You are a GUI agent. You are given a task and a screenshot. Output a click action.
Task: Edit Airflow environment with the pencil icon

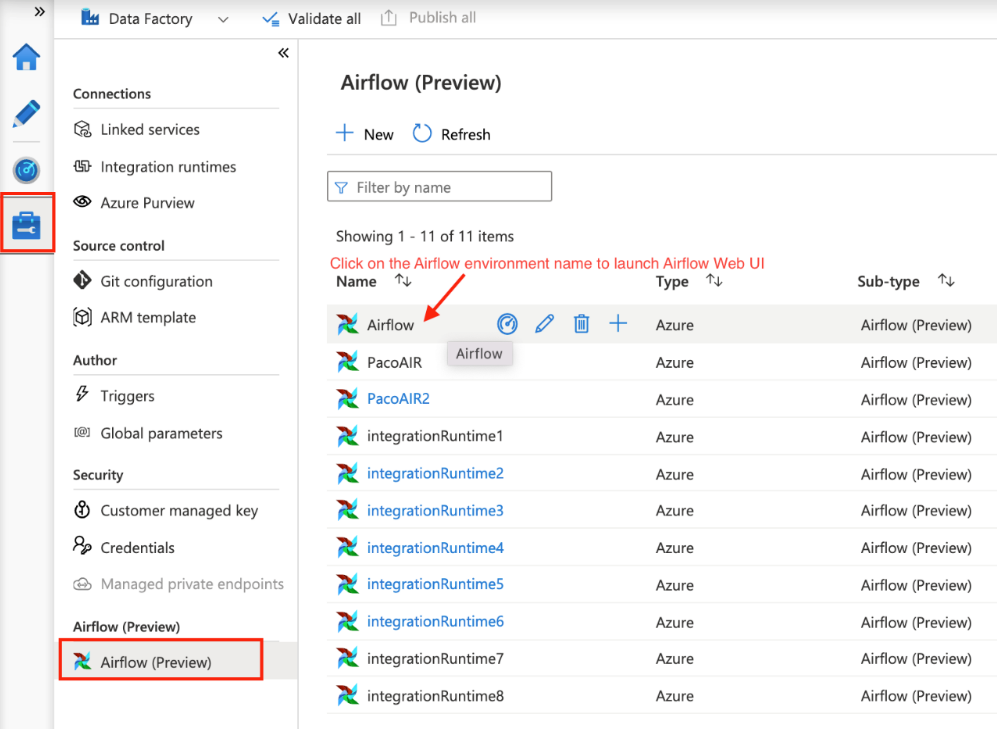(x=544, y=324)
